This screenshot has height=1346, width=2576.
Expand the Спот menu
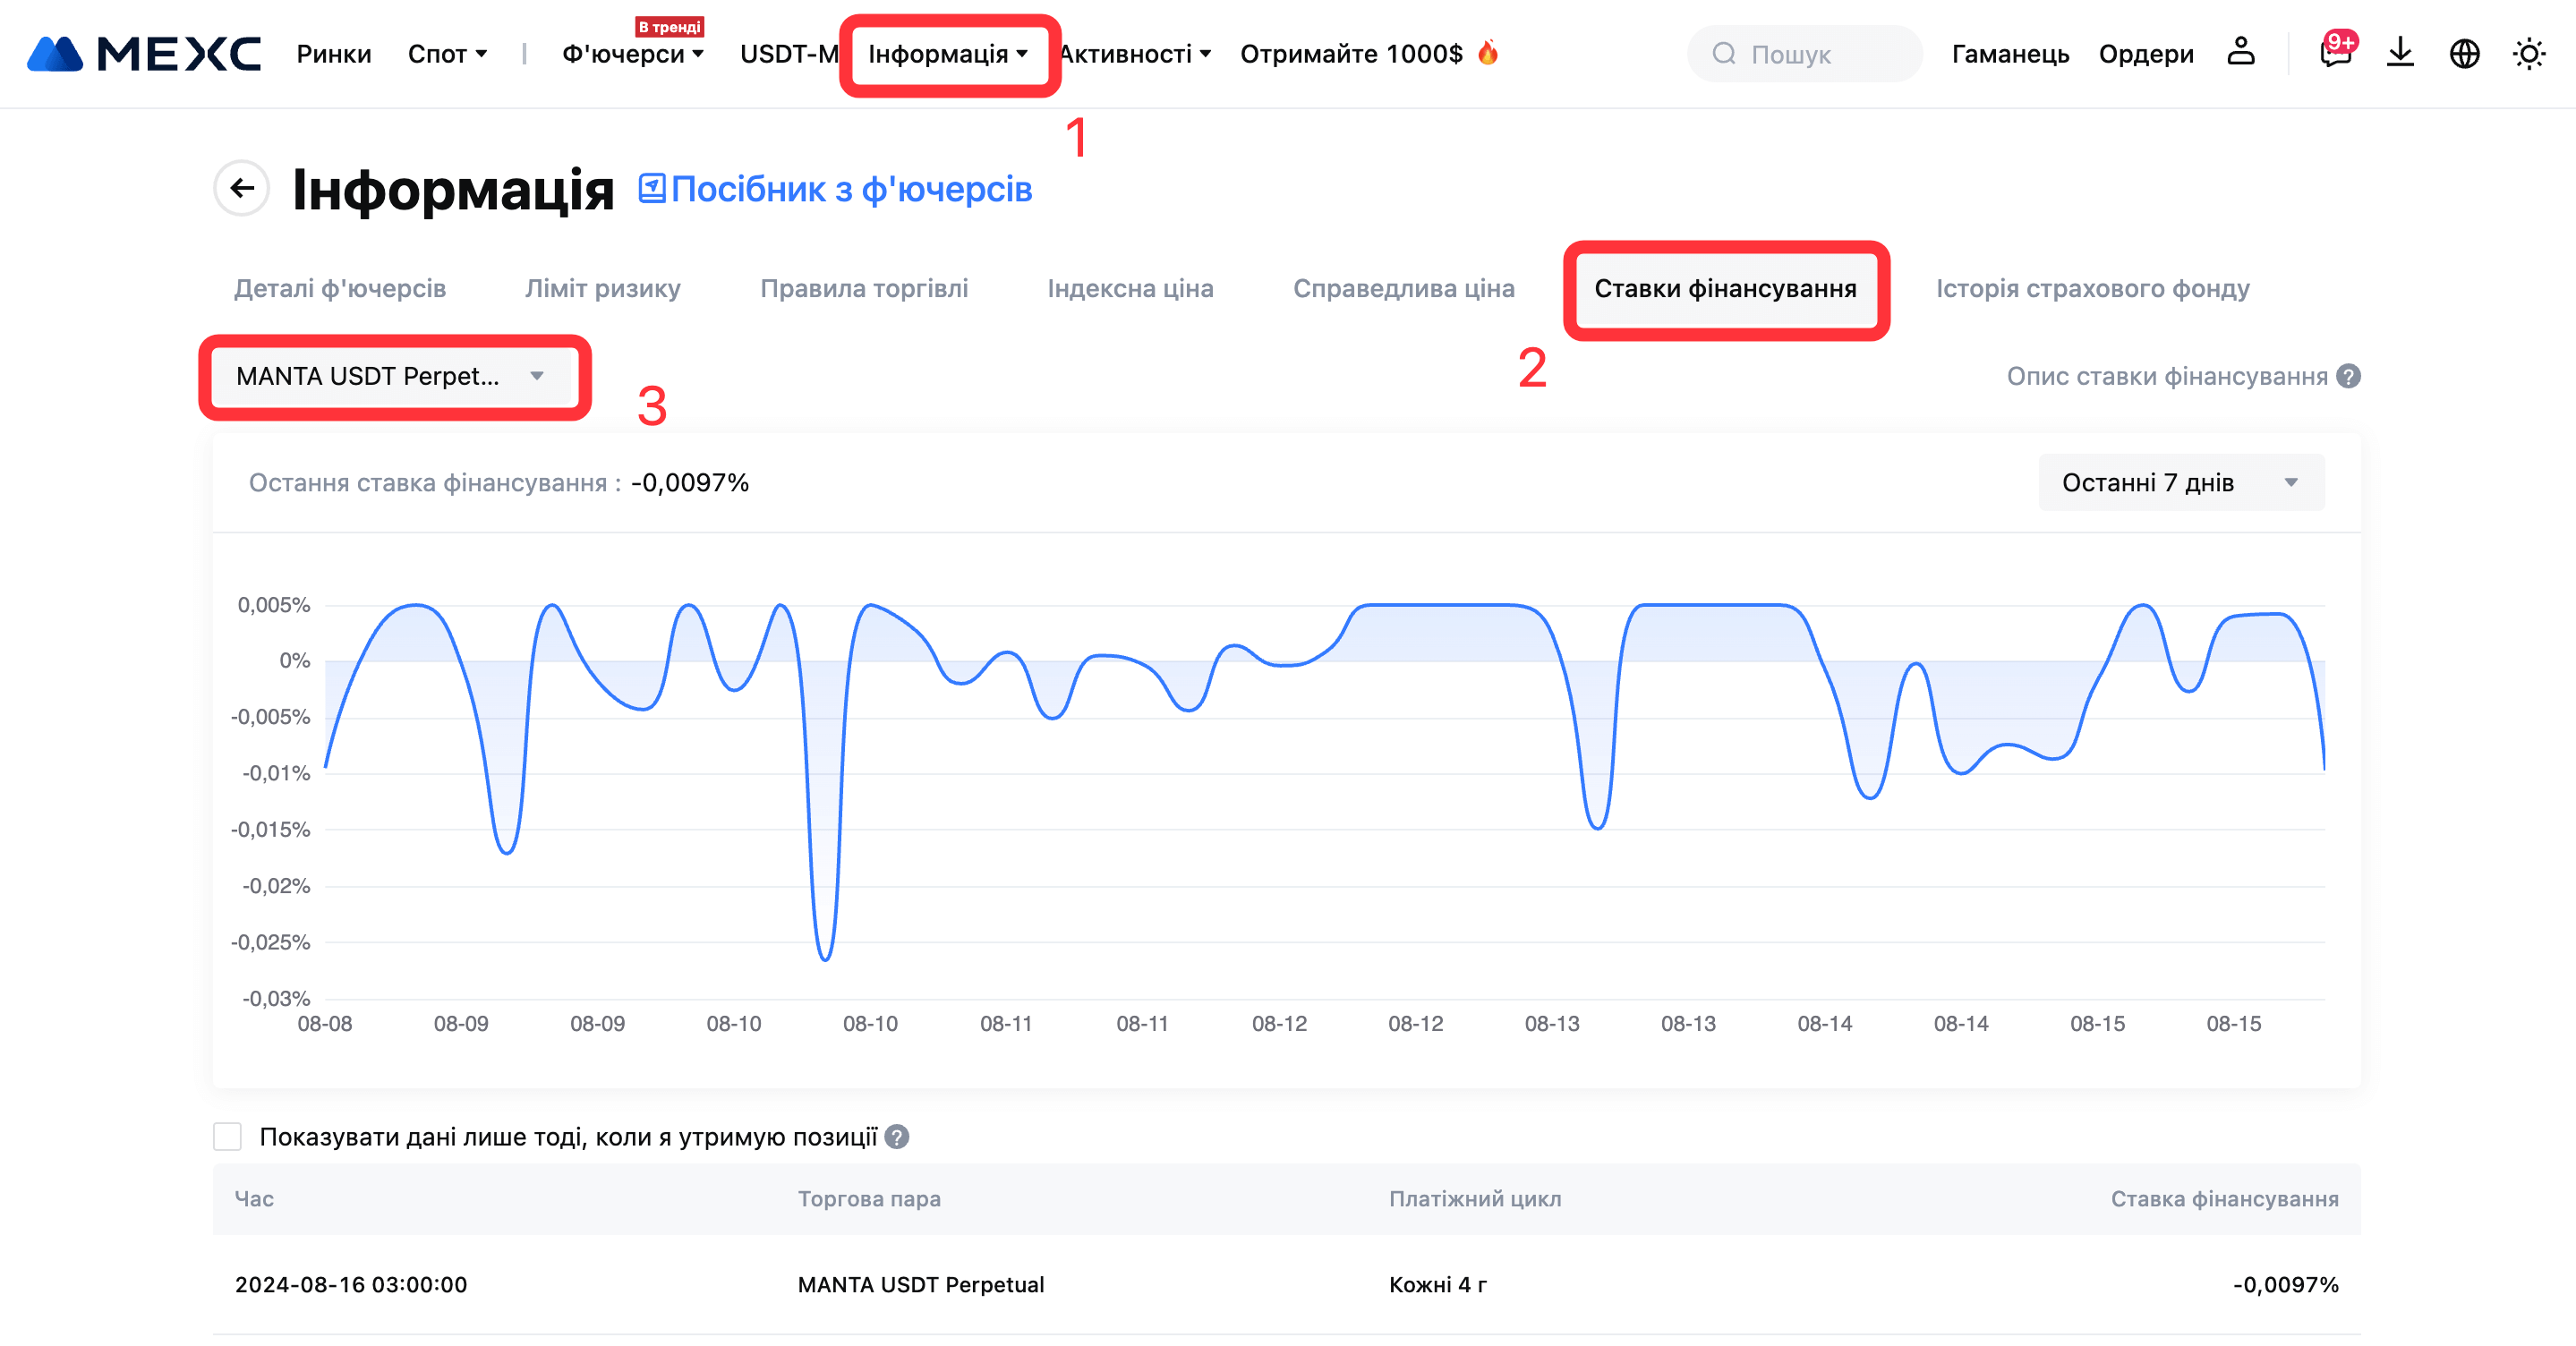(447, 54)
